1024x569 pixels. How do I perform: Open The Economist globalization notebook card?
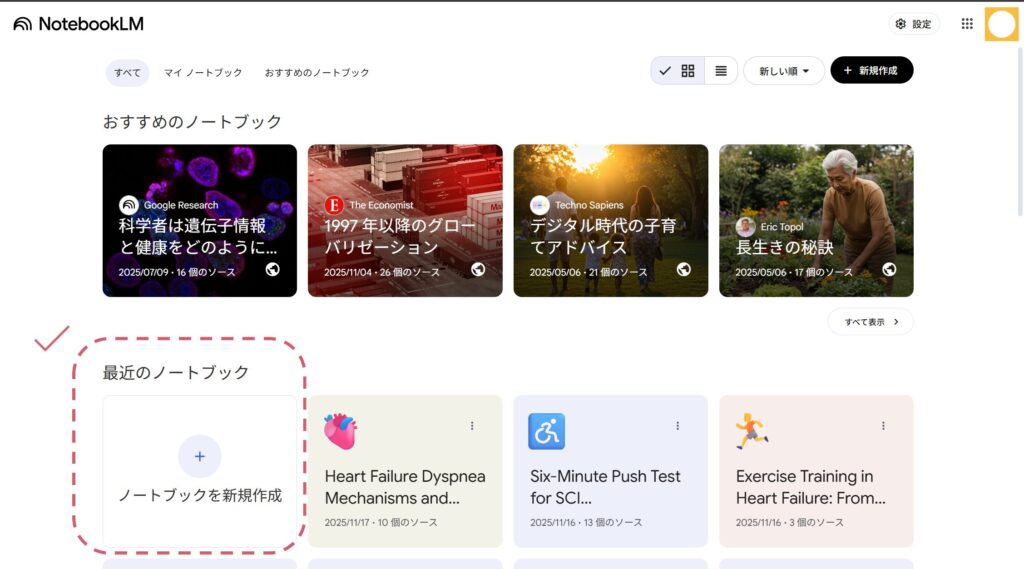click(x=405, y=221)
